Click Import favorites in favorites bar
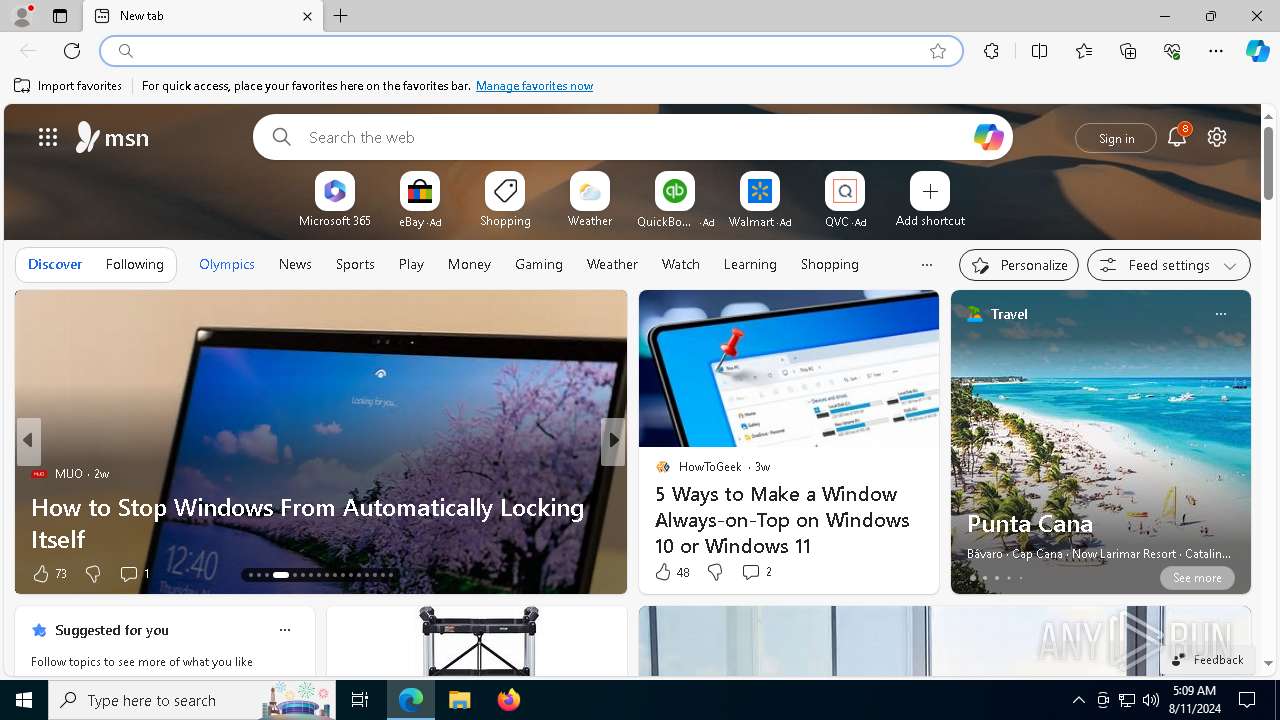 pos(68,86)
